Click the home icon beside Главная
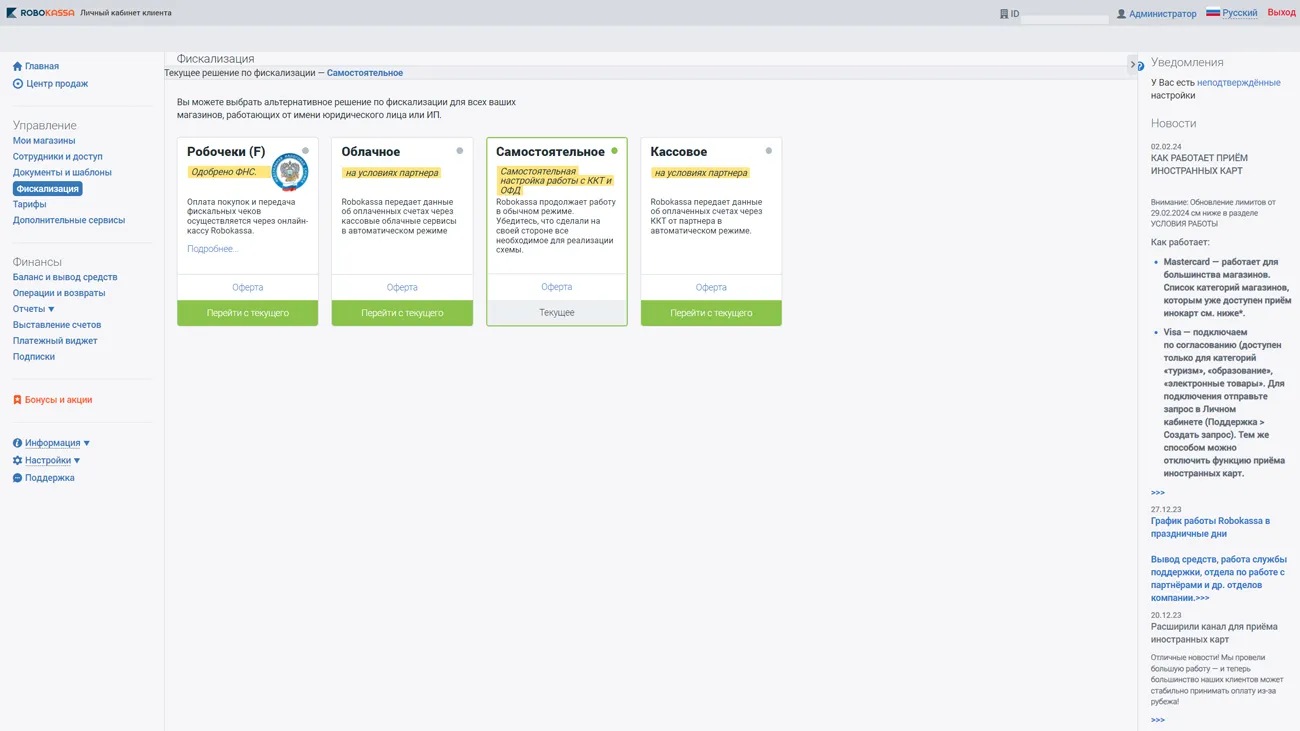This screenshot has width=1300, height=731. [17, 67]
